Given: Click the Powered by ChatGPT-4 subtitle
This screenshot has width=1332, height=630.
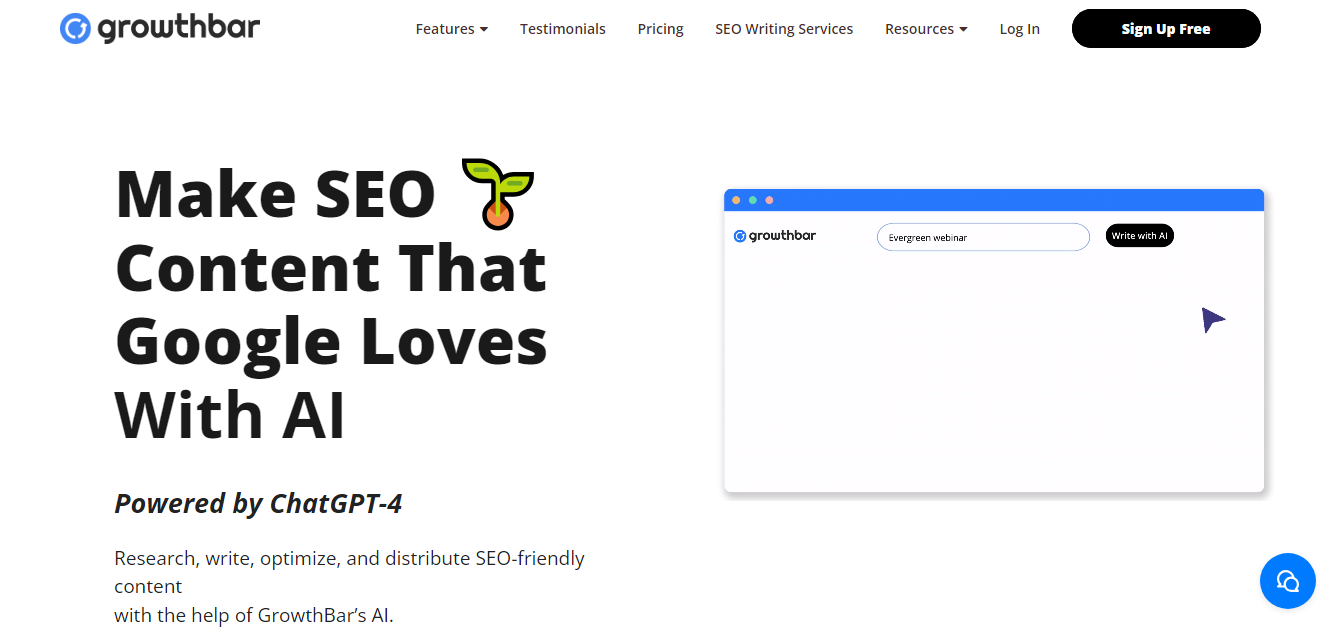Looking at the screenshot, I should [x=258, y=503].
